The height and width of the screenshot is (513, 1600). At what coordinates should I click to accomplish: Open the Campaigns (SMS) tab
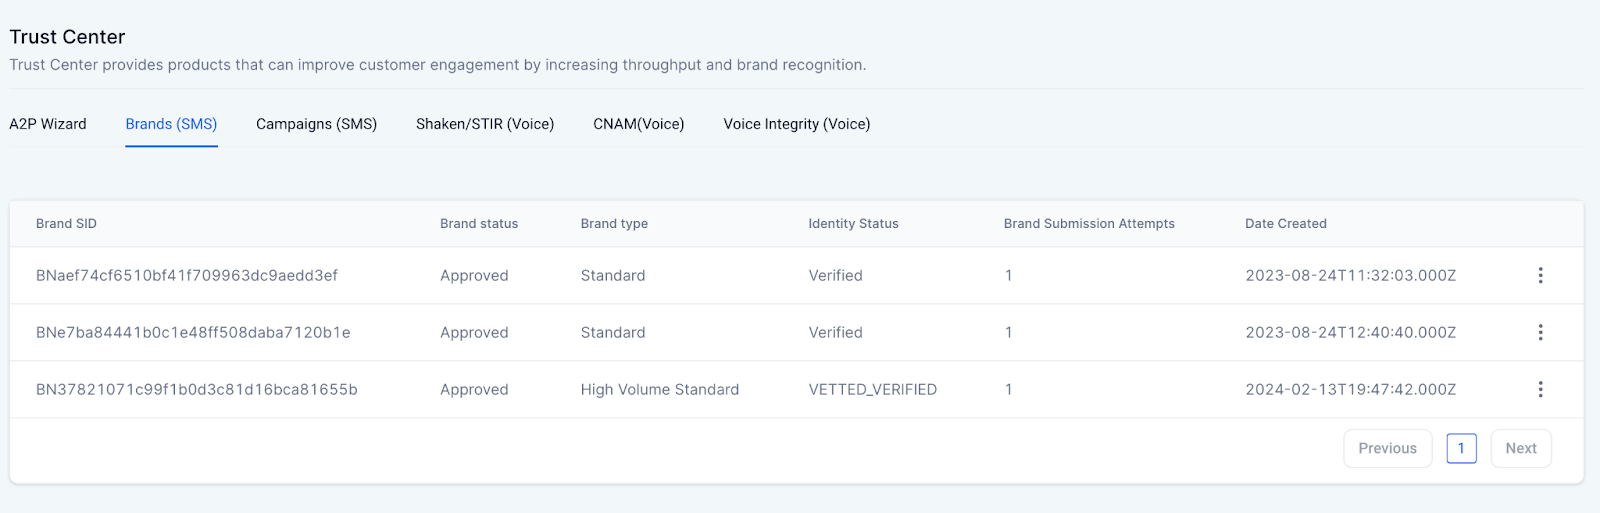tap(316, 124)
